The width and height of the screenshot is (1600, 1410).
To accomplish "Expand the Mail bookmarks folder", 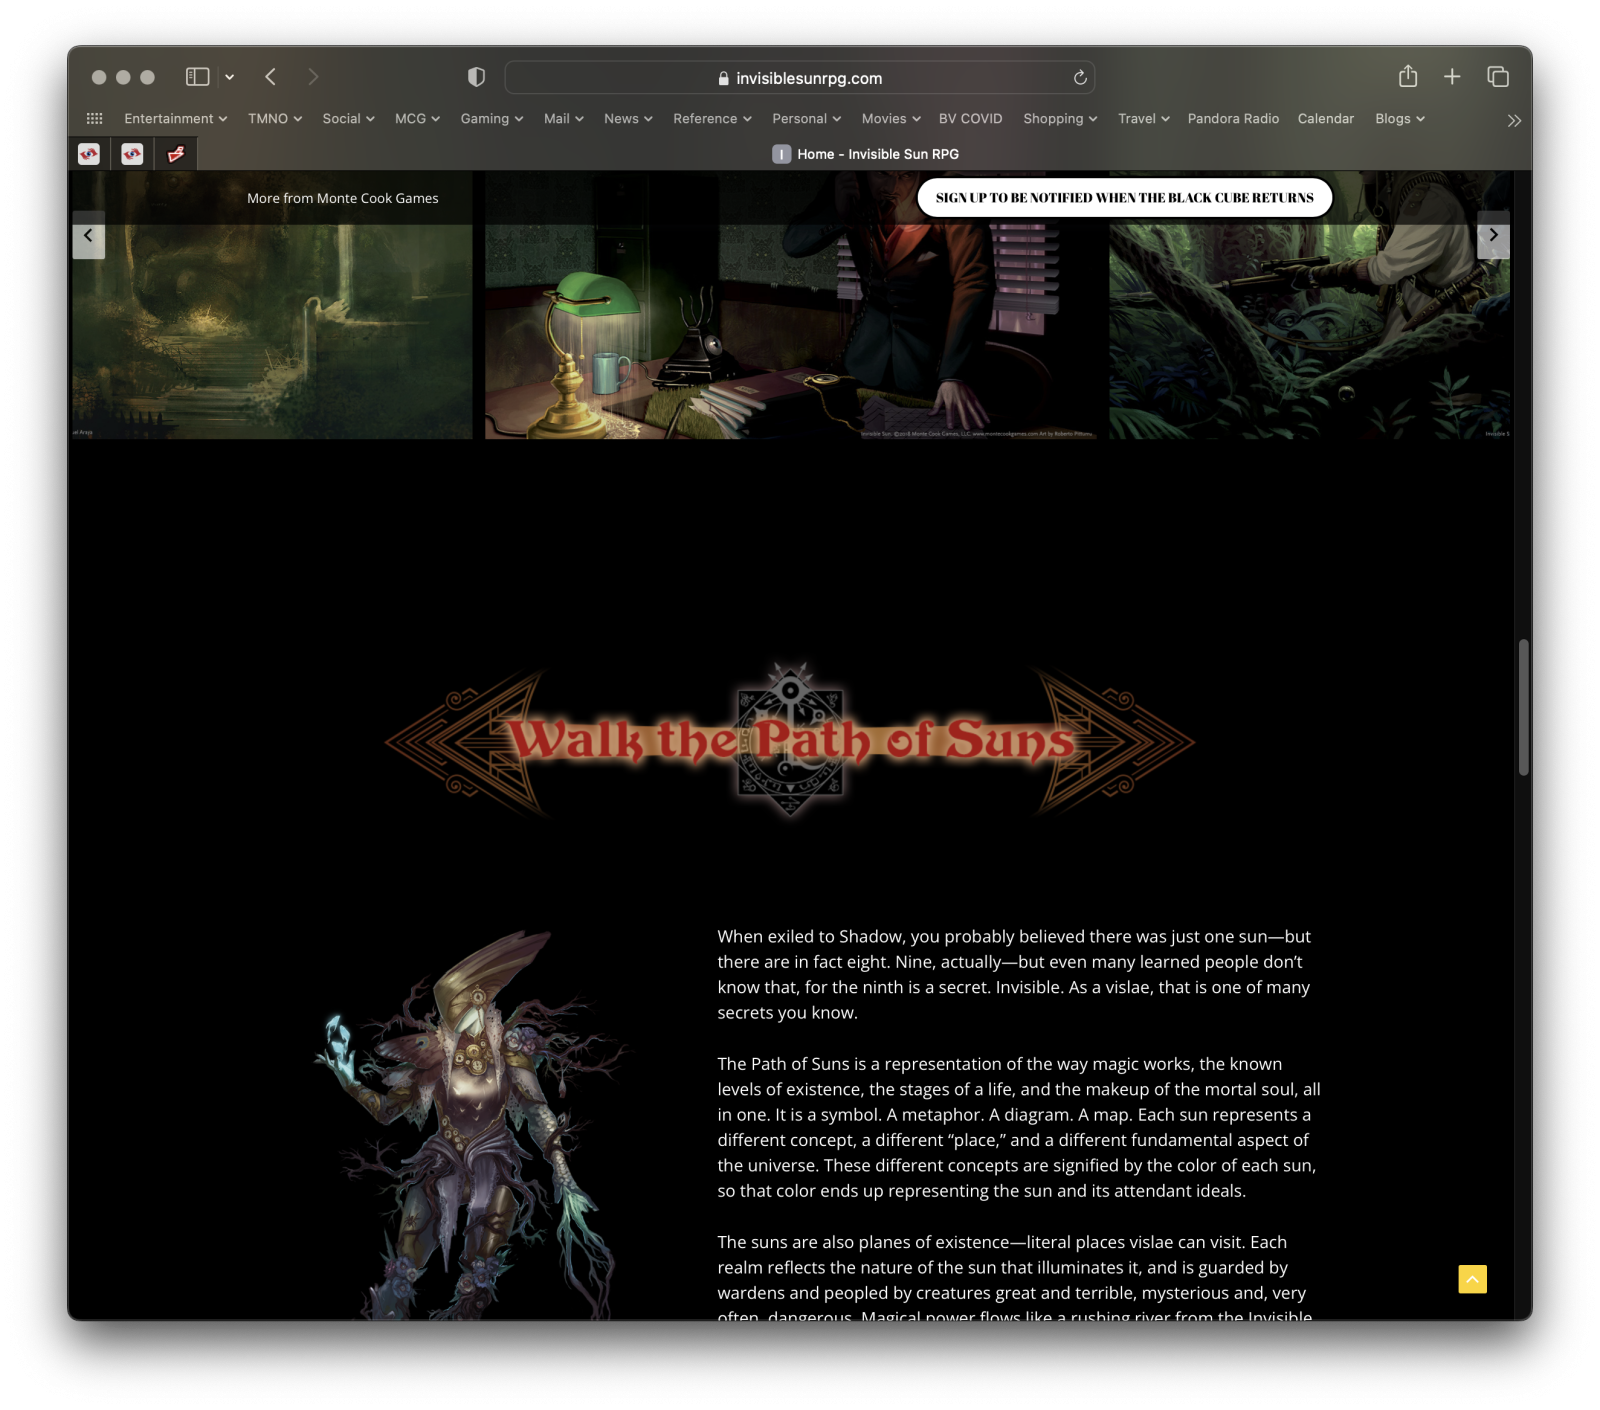I will tap(563, 118).
